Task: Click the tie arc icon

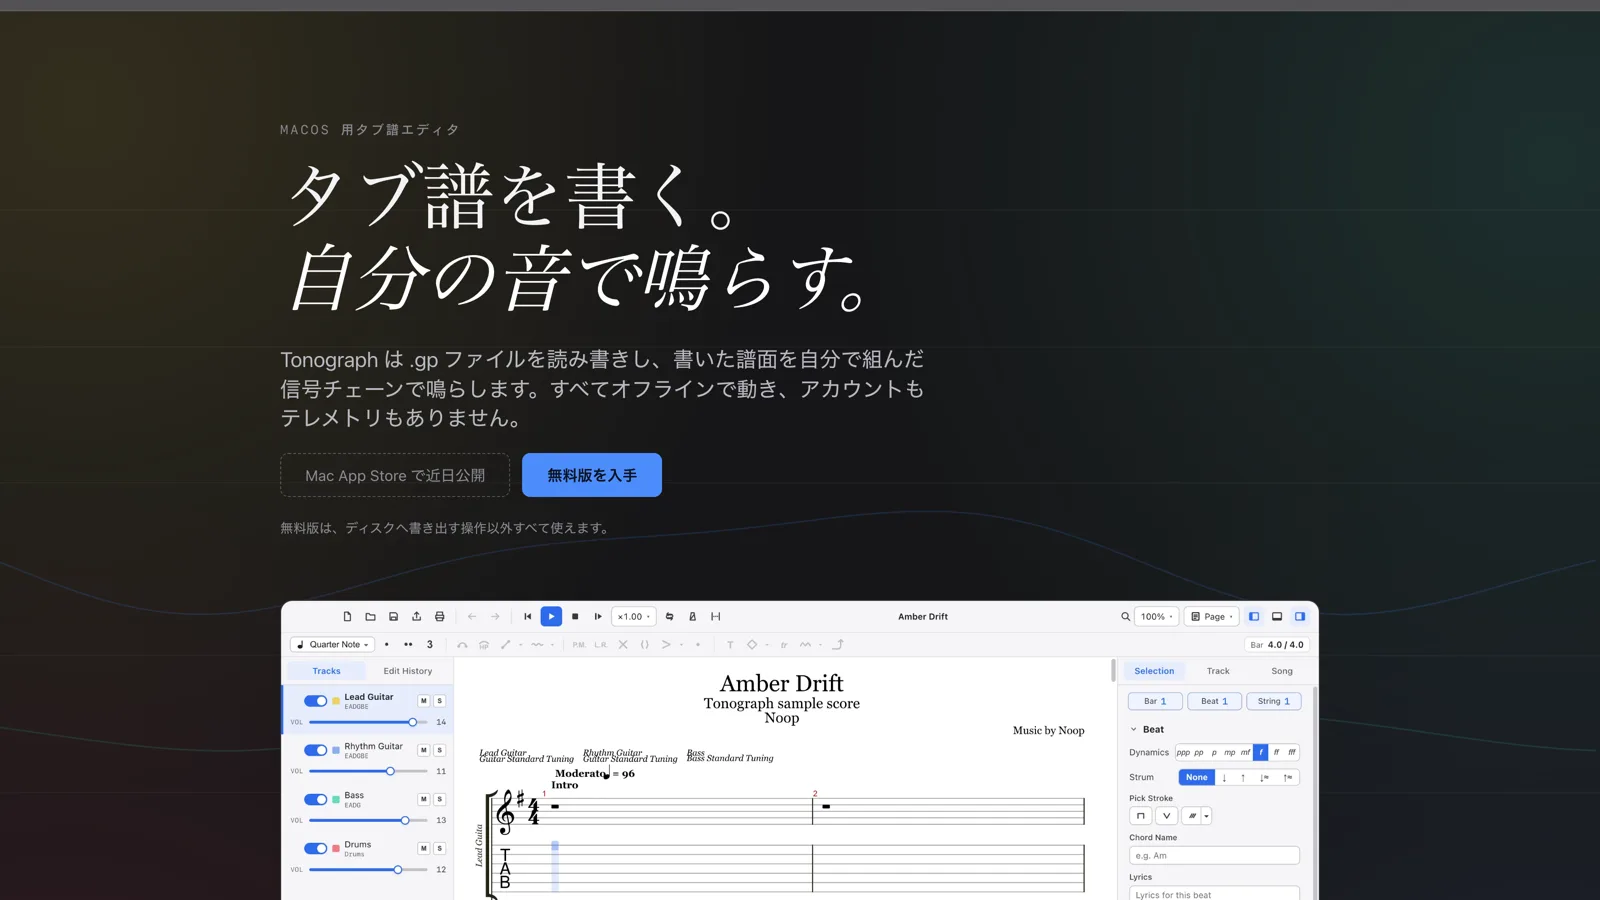Action: tap(462, 645)
